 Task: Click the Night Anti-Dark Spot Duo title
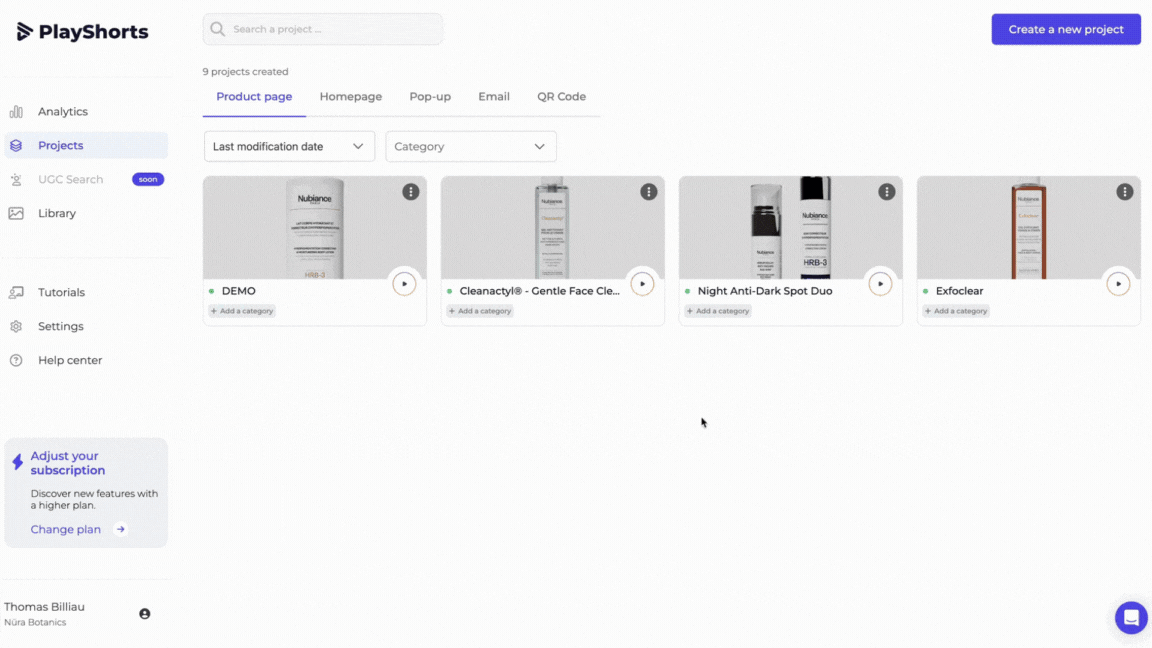[765, 291]
